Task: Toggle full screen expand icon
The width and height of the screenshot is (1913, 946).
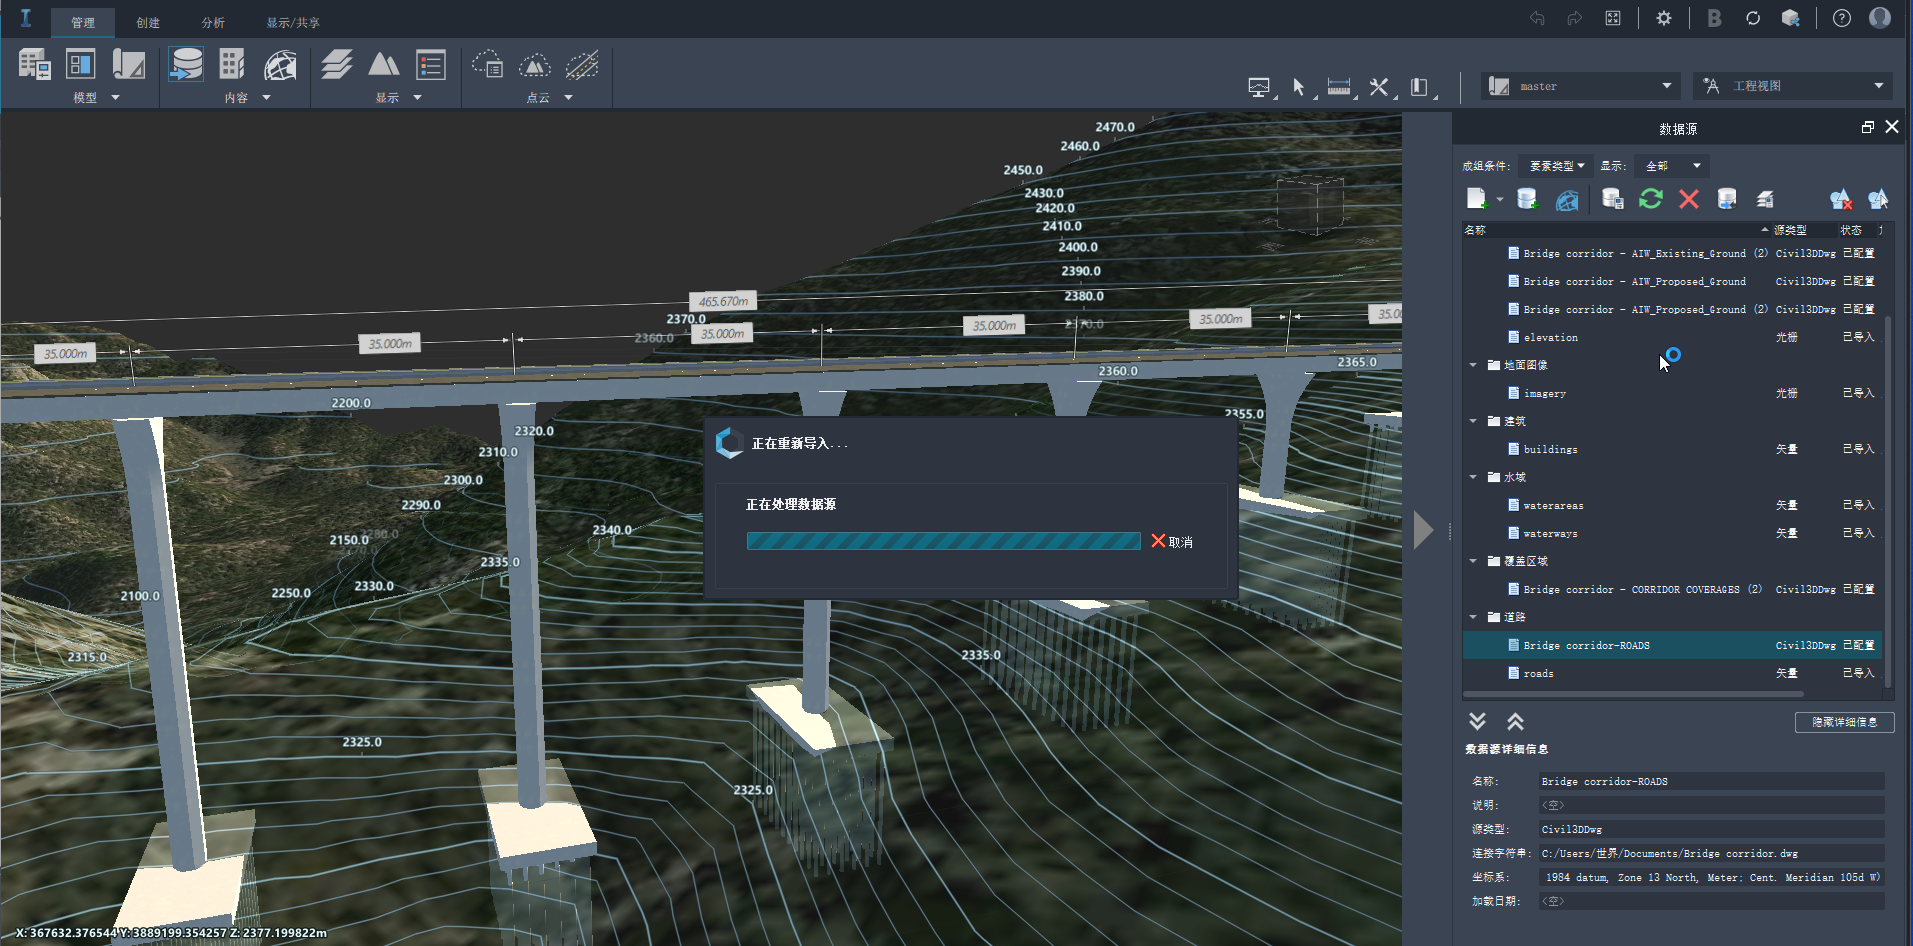Action: click(x=1613, y=18)
